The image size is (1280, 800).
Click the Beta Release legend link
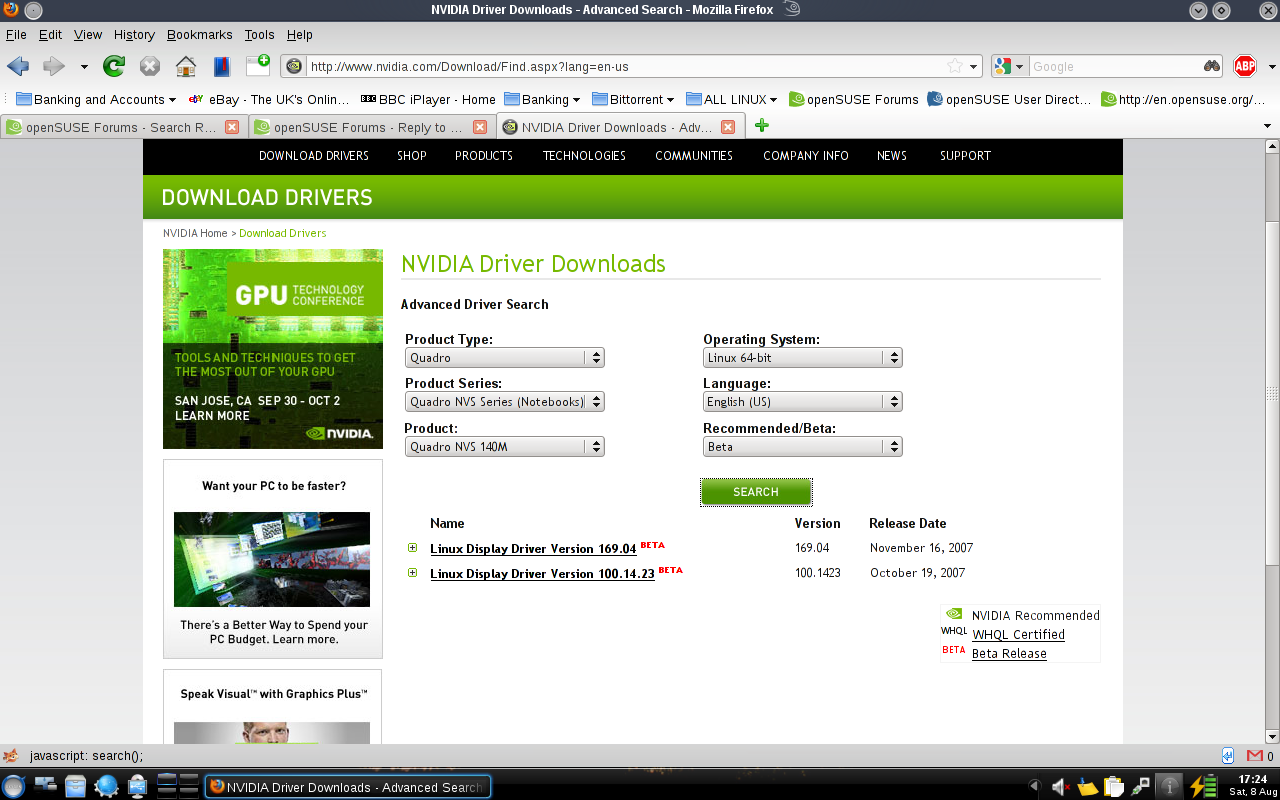(1009, 654)
